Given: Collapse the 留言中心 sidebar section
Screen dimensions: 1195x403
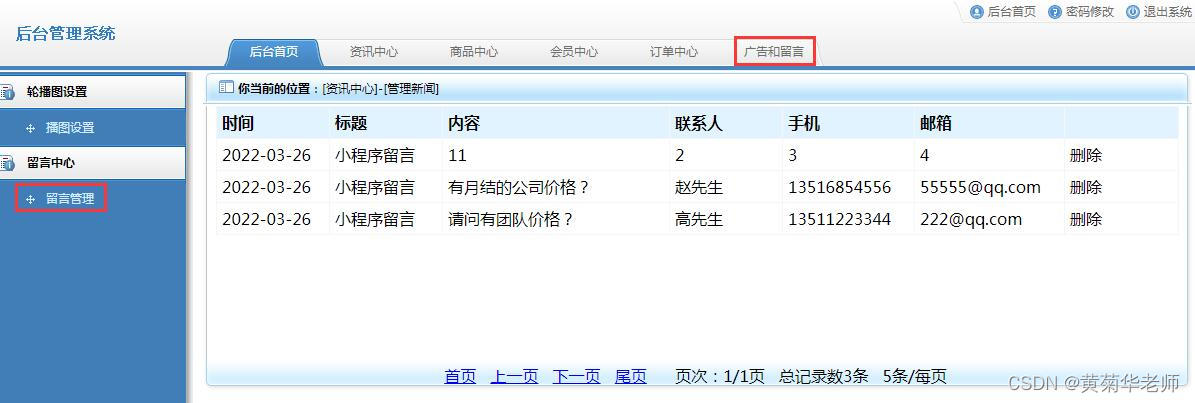Looking at the screenshot, I should tap(92, 163).
